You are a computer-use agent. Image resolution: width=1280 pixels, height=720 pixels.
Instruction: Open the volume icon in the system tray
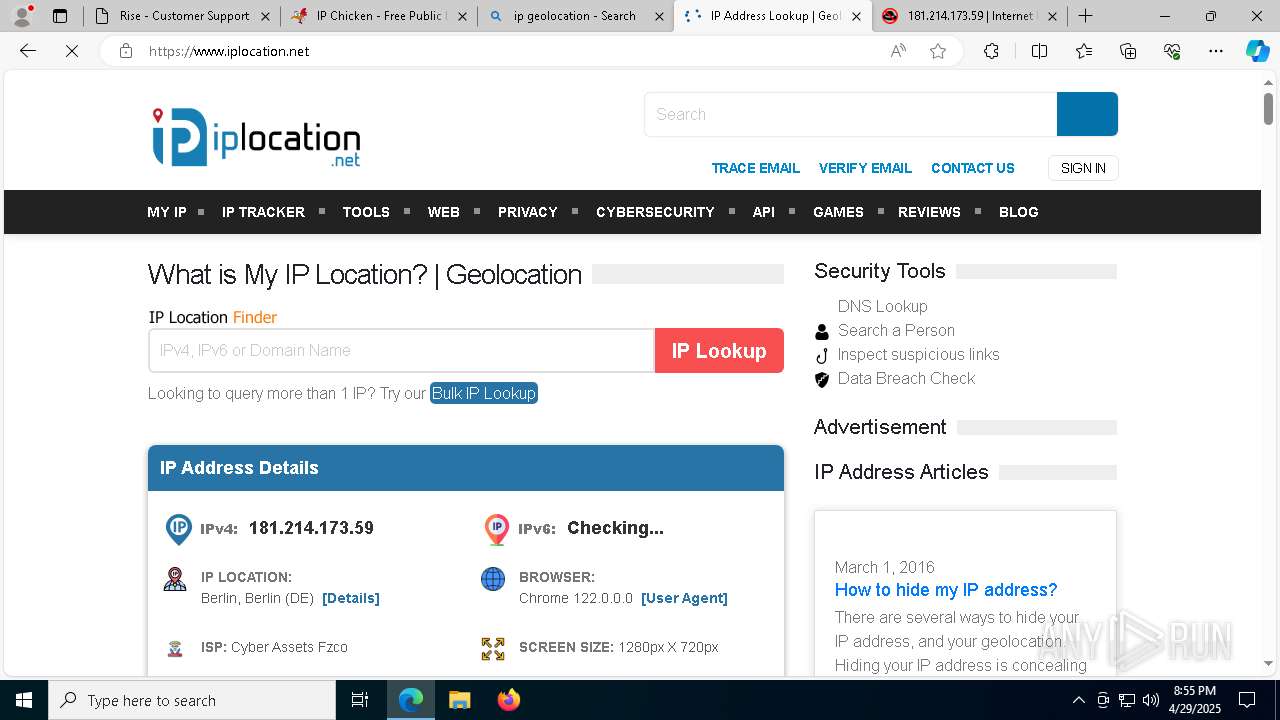tap(1150, 700)
